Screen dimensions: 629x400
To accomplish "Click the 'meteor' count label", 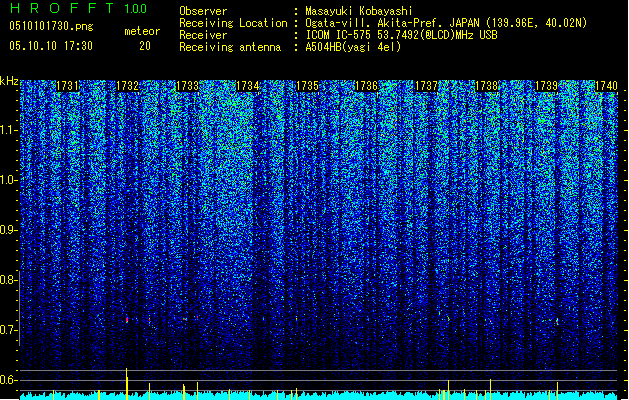I will 142,31.
